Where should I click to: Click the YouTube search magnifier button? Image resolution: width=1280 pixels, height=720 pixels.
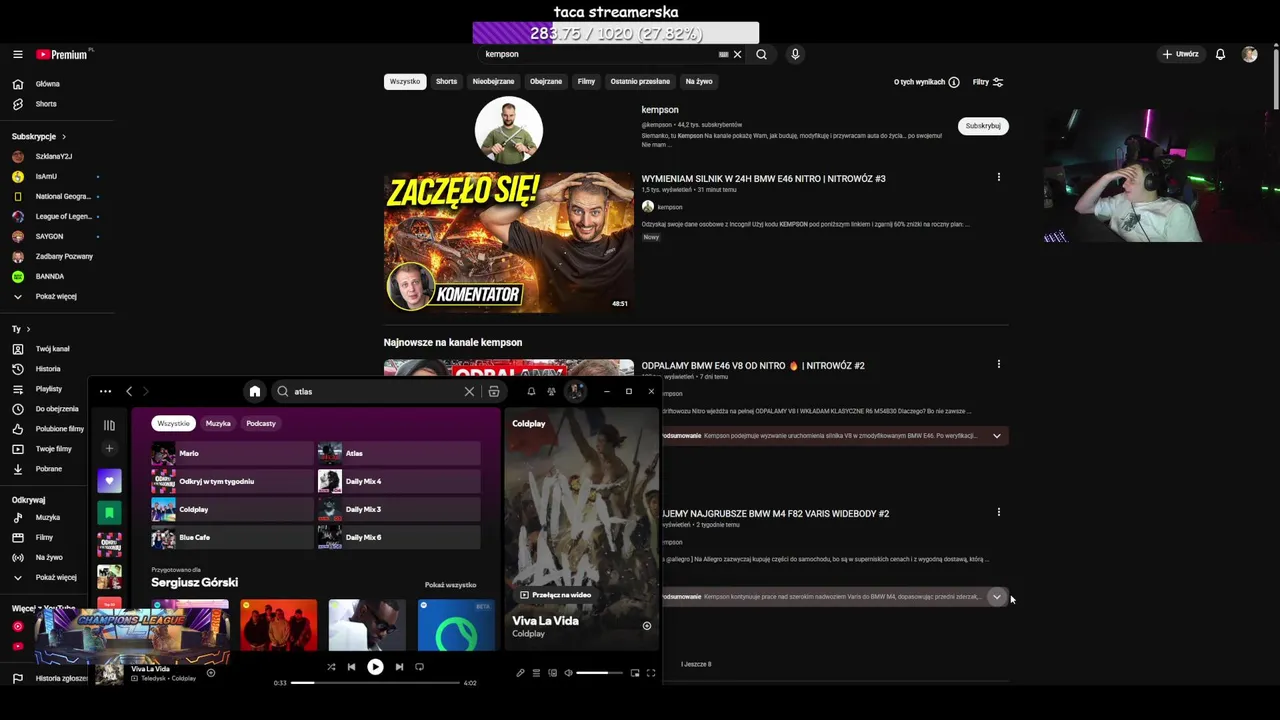tap(761, 55)
